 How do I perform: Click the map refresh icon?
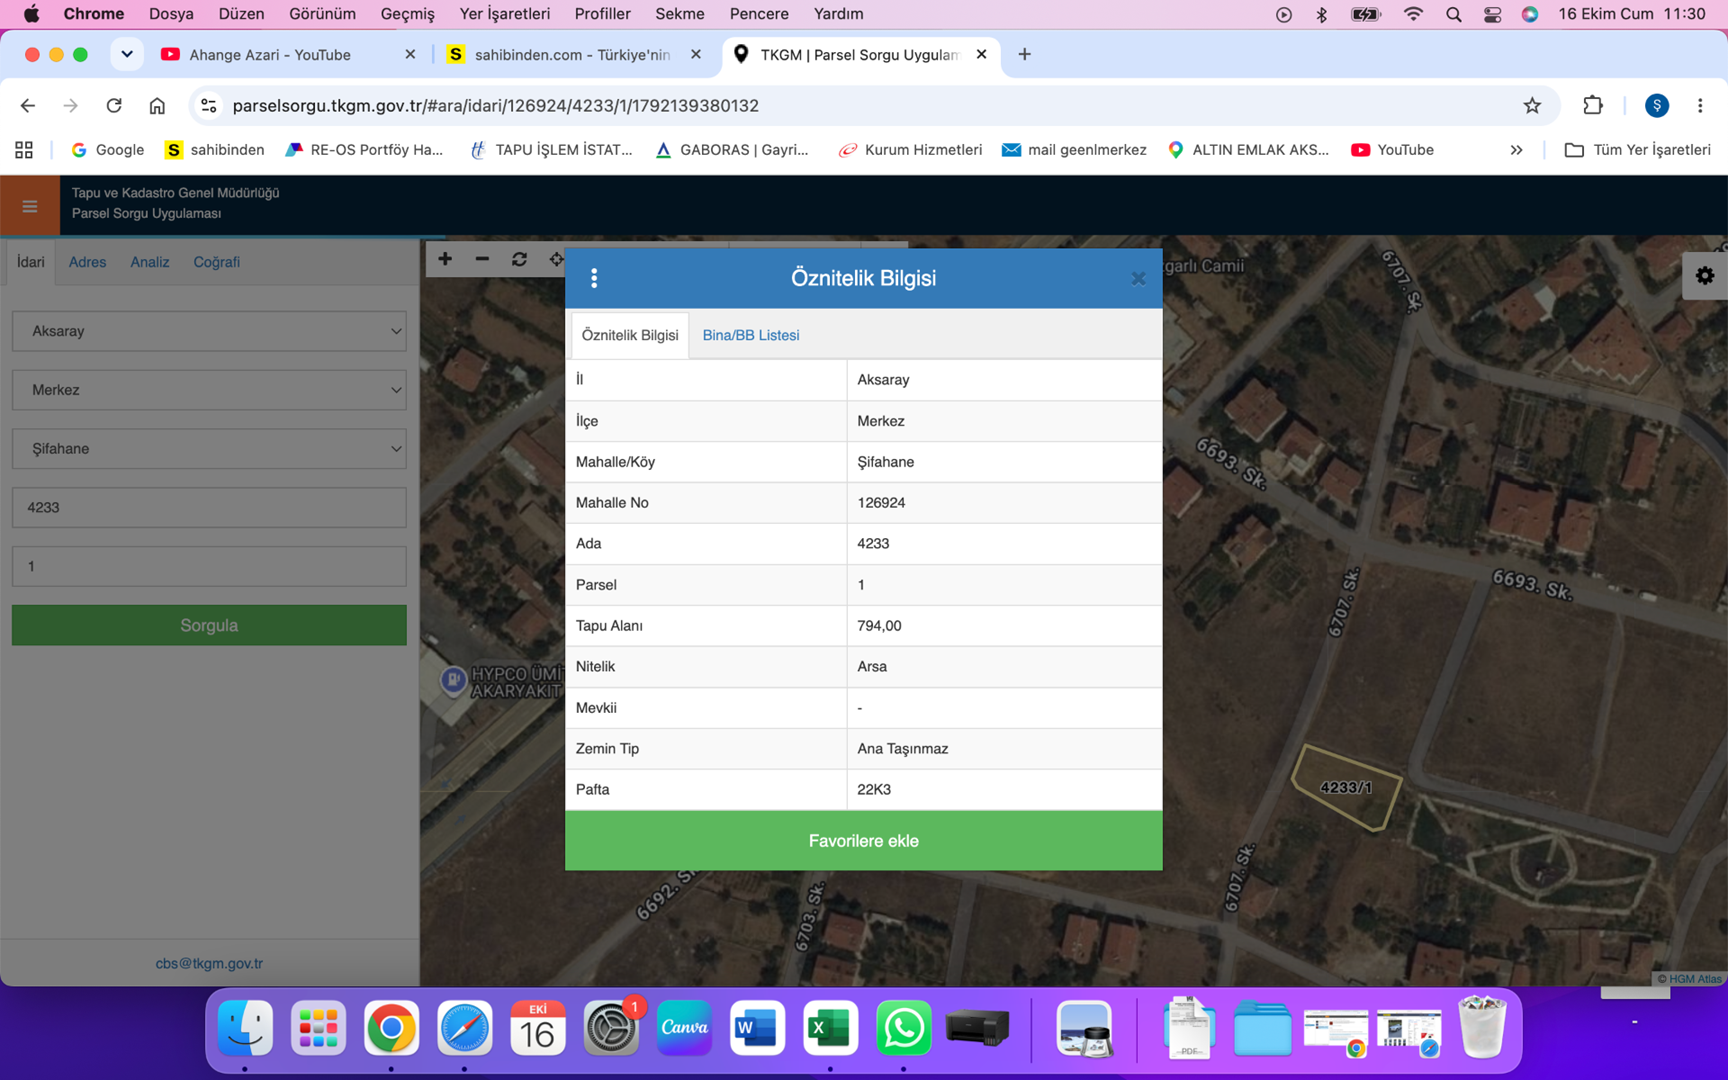(519, 259)
